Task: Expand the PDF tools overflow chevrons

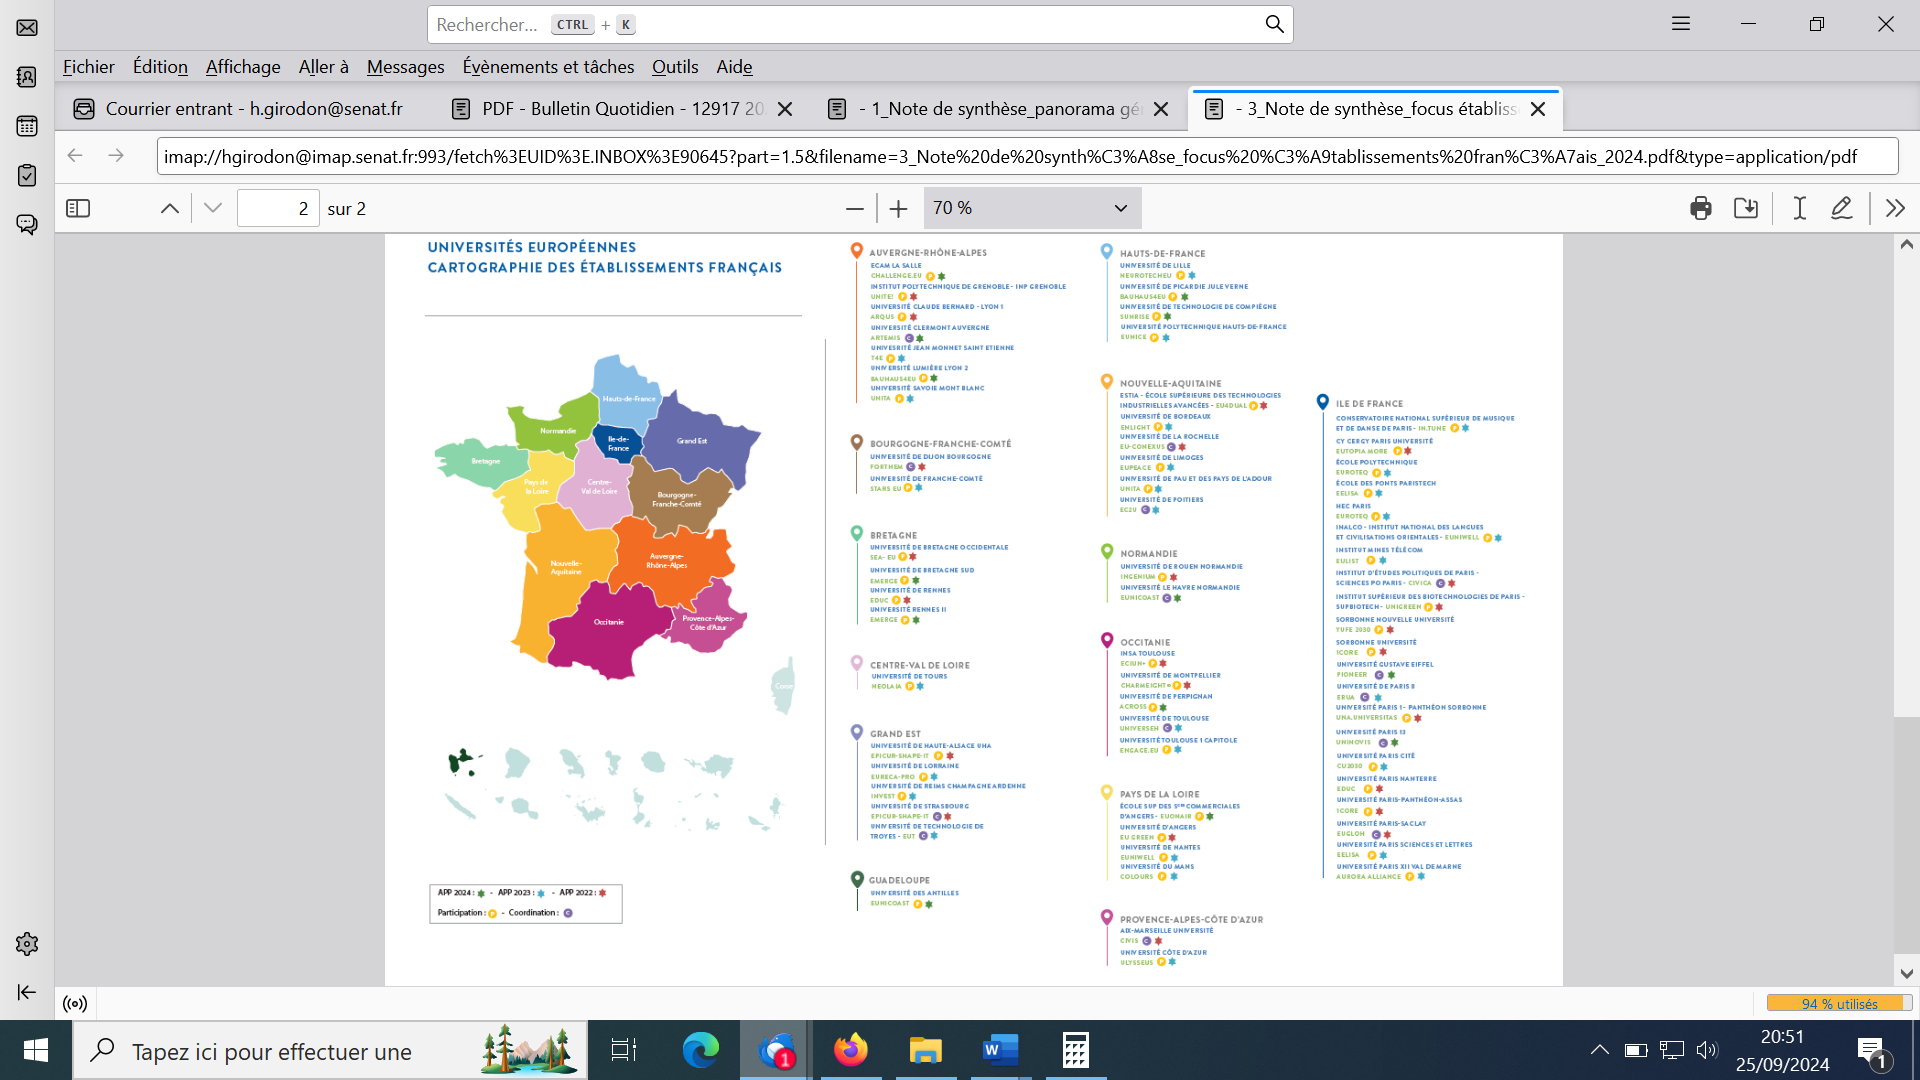Action: tap(1895, 208)
